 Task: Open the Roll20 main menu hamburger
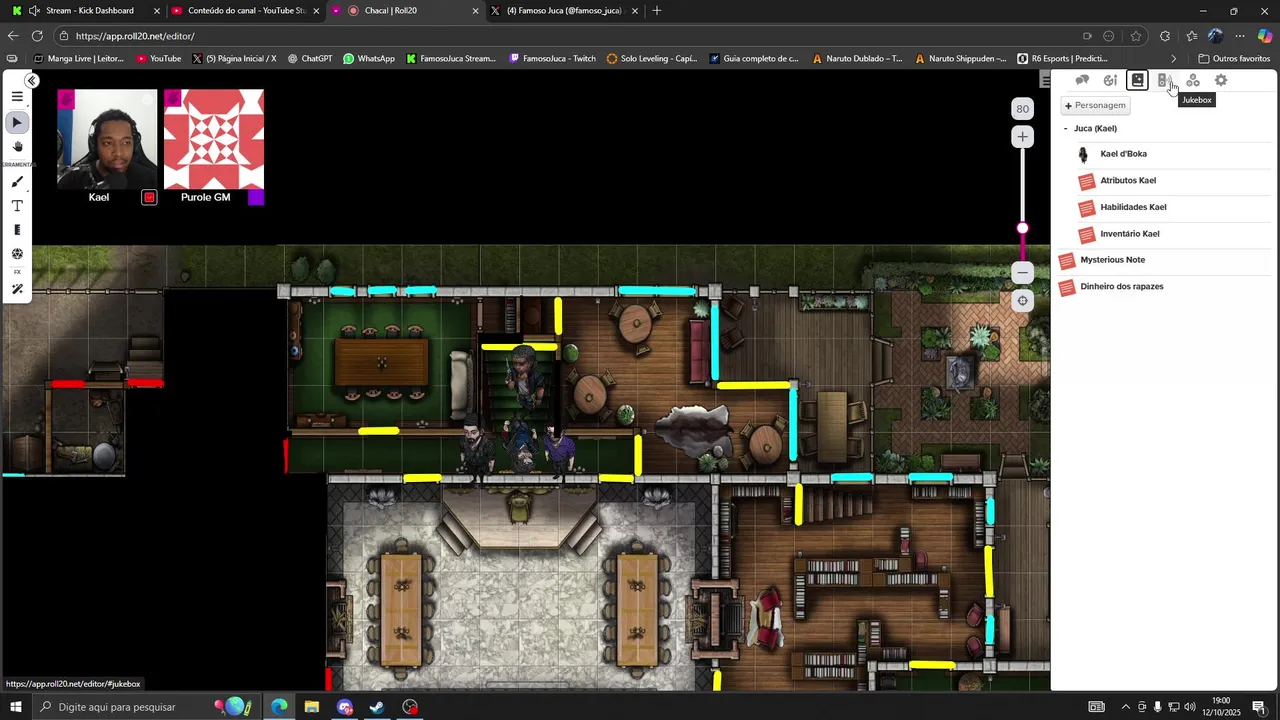point(17,97)
